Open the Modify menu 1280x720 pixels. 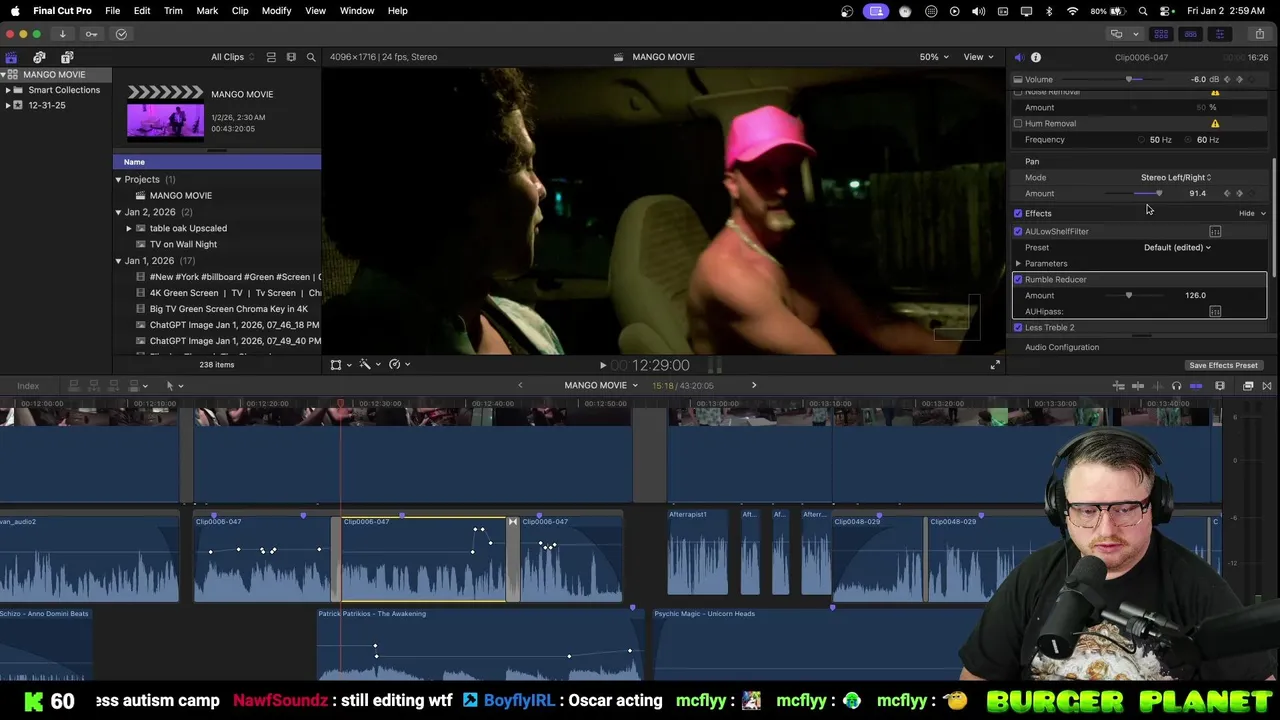276,10
